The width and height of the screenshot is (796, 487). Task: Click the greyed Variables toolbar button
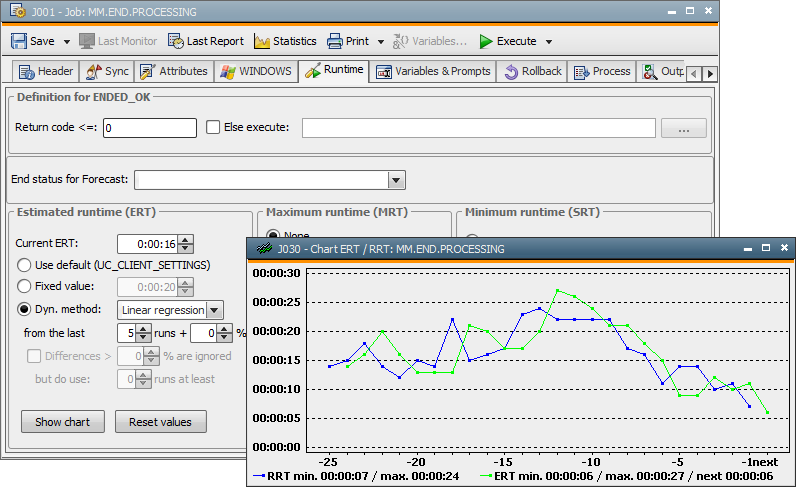click(429, 41)
